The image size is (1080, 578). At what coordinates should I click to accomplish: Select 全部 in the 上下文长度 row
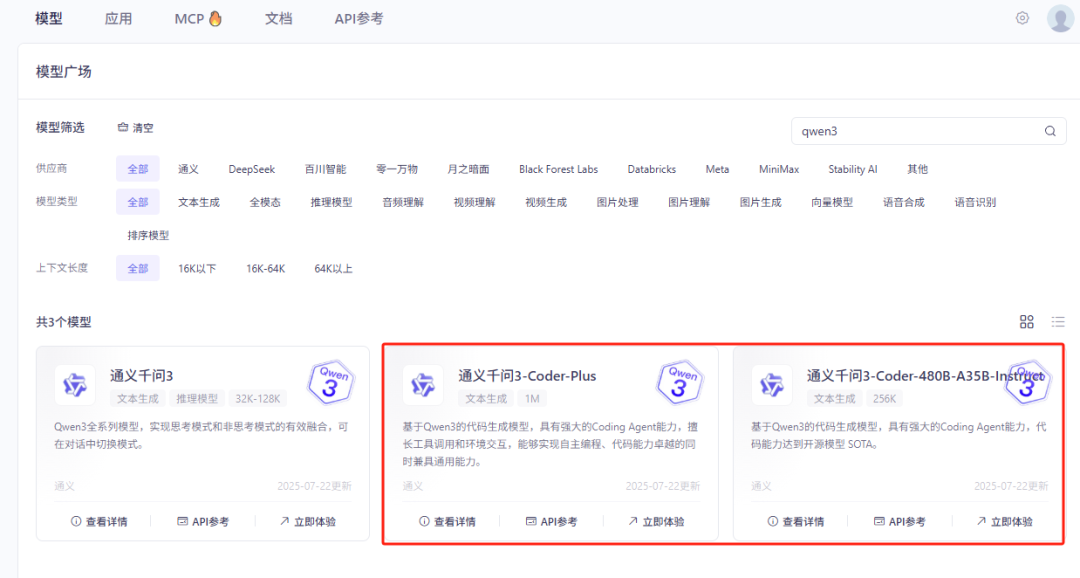coord(138,268)
